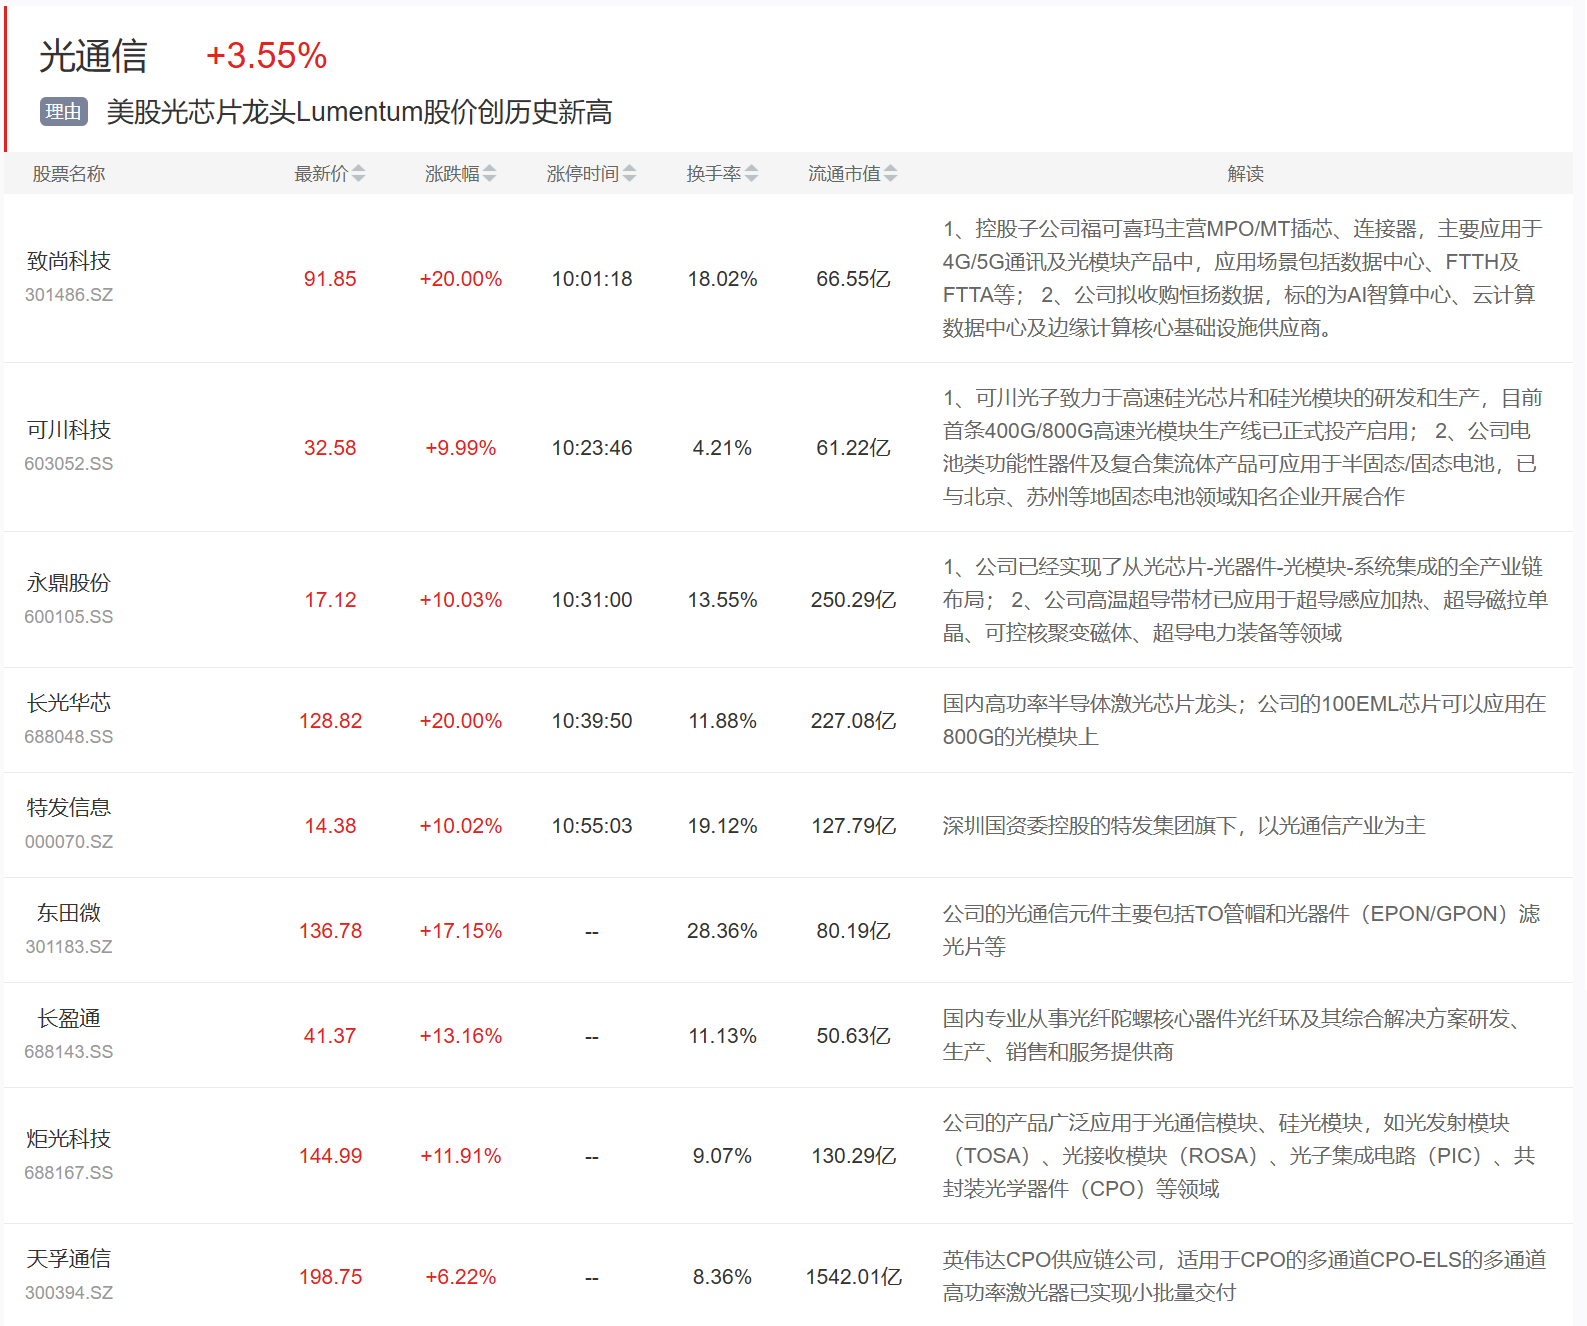The image size is (1587, 1326).
Task: Click 长盈通 stock name
Action: tap(69, 1018)
